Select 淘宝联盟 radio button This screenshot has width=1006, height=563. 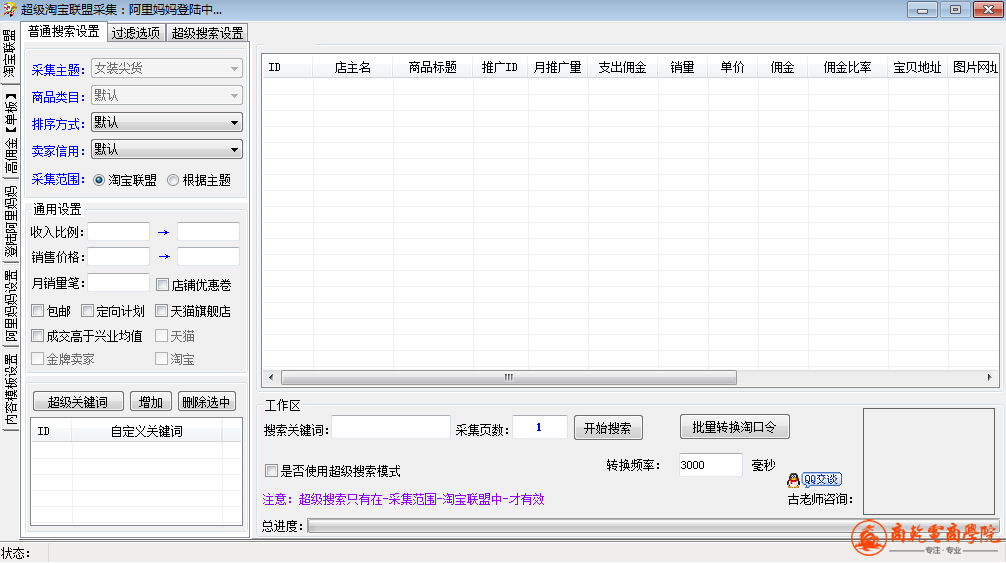pos(99,180)
